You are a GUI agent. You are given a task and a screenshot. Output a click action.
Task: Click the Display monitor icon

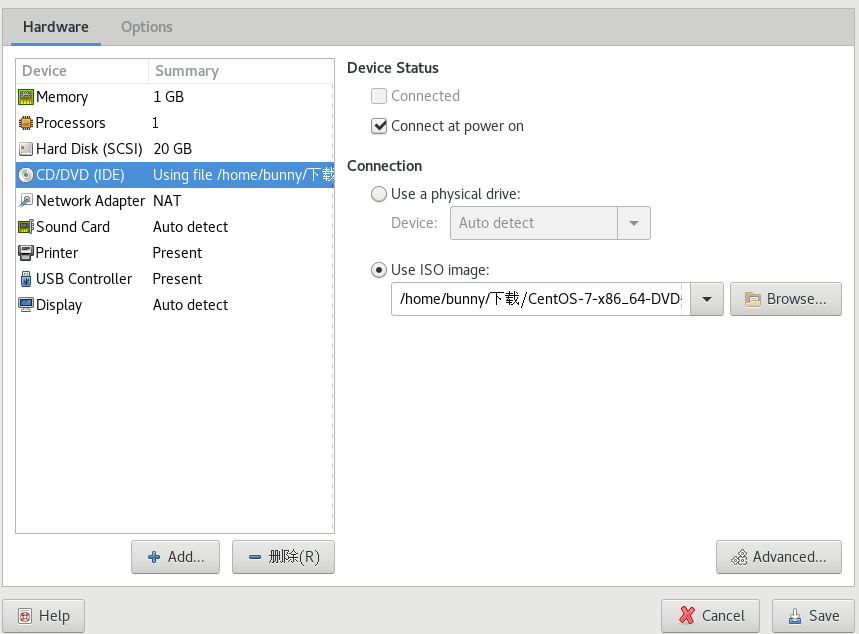(26, 305)
